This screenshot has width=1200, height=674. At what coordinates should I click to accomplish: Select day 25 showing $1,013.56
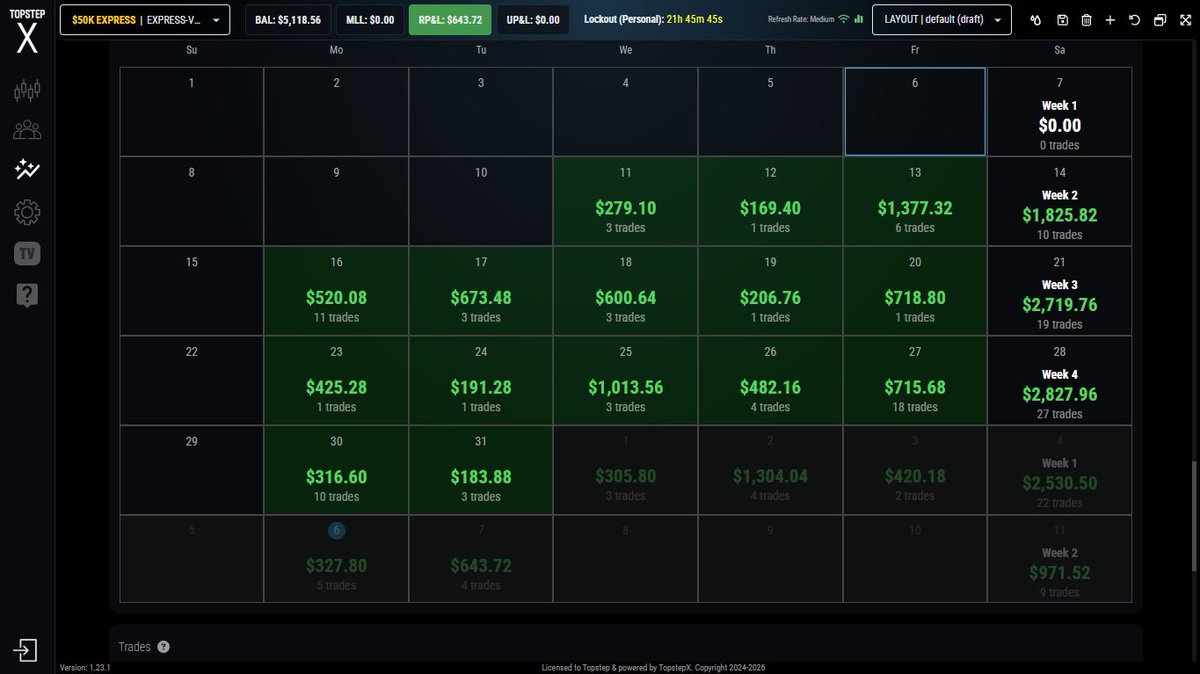click(626, 380)
